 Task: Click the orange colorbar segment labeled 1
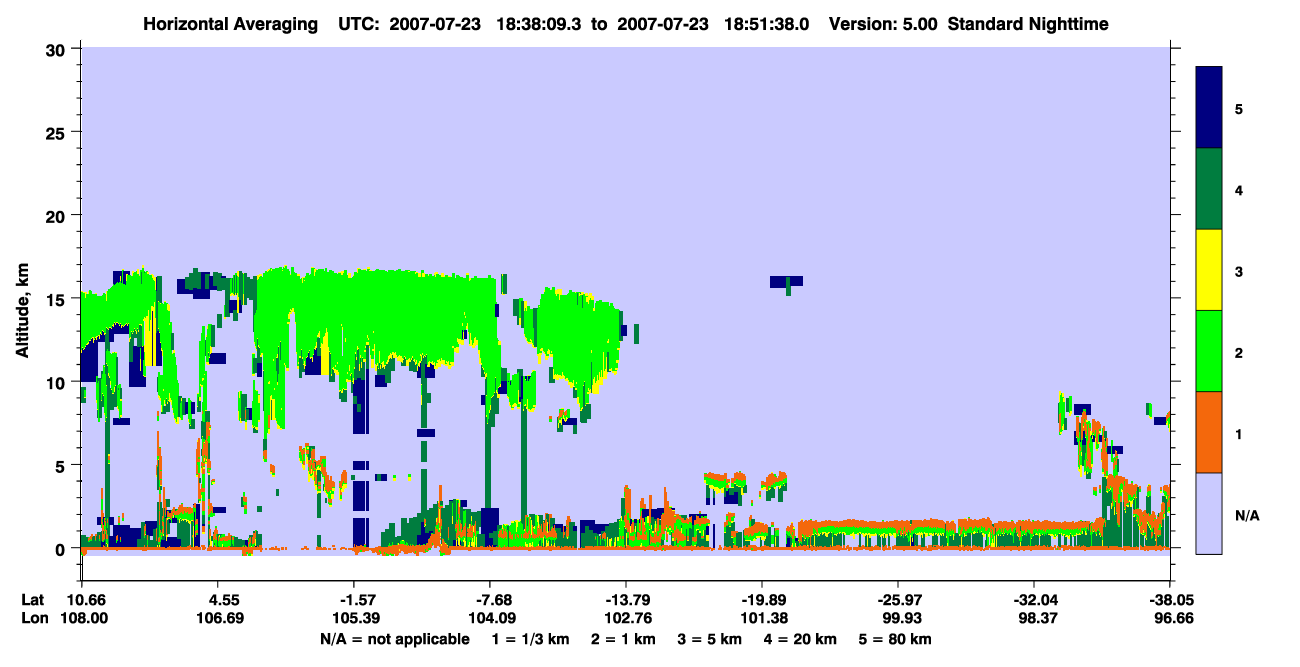pyautogui.click(x=1209, y=432)
